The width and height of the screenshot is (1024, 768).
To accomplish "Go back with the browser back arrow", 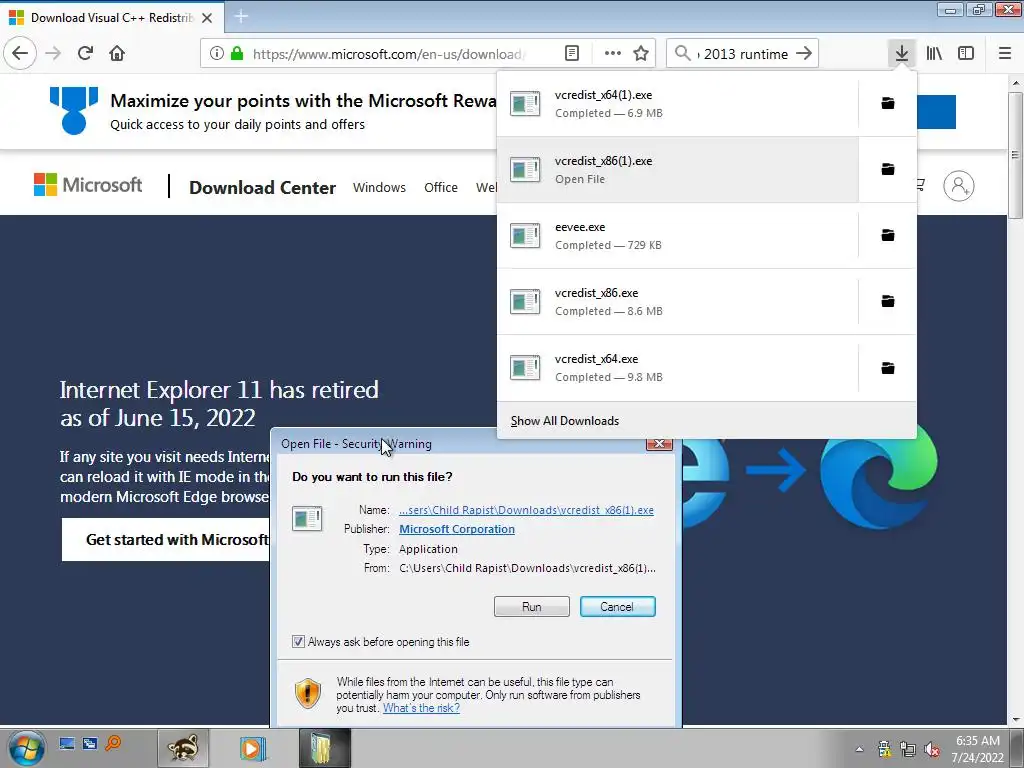I will pos(20,53).
